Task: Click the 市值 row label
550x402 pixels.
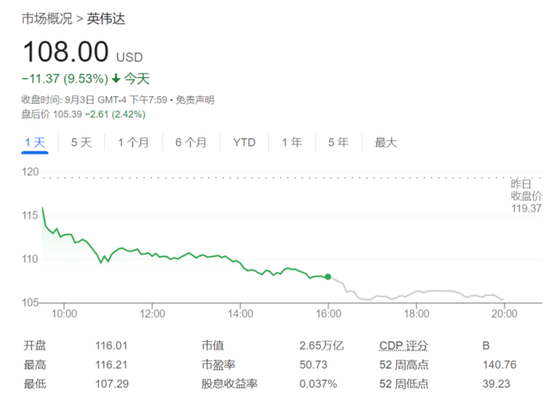Action: point(213,346)
